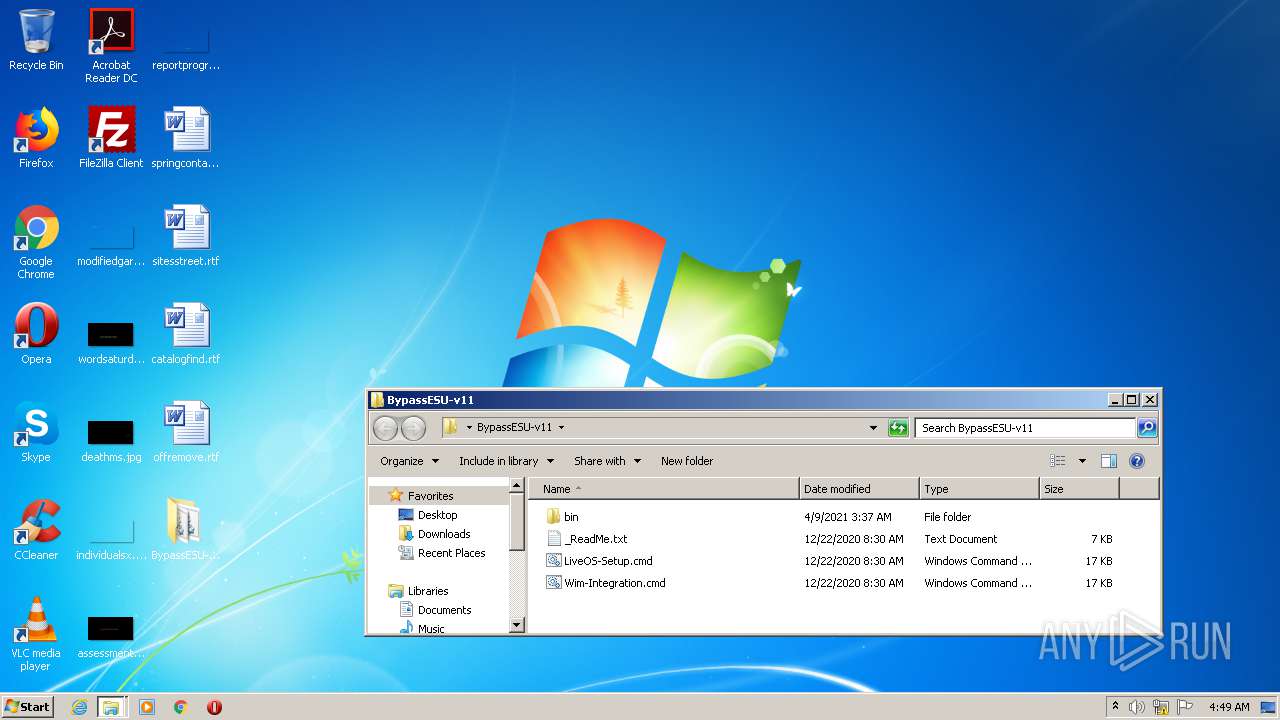Open view options dropdown arrow
The height and width of the screenshot is (720, 1280).
1082,461
